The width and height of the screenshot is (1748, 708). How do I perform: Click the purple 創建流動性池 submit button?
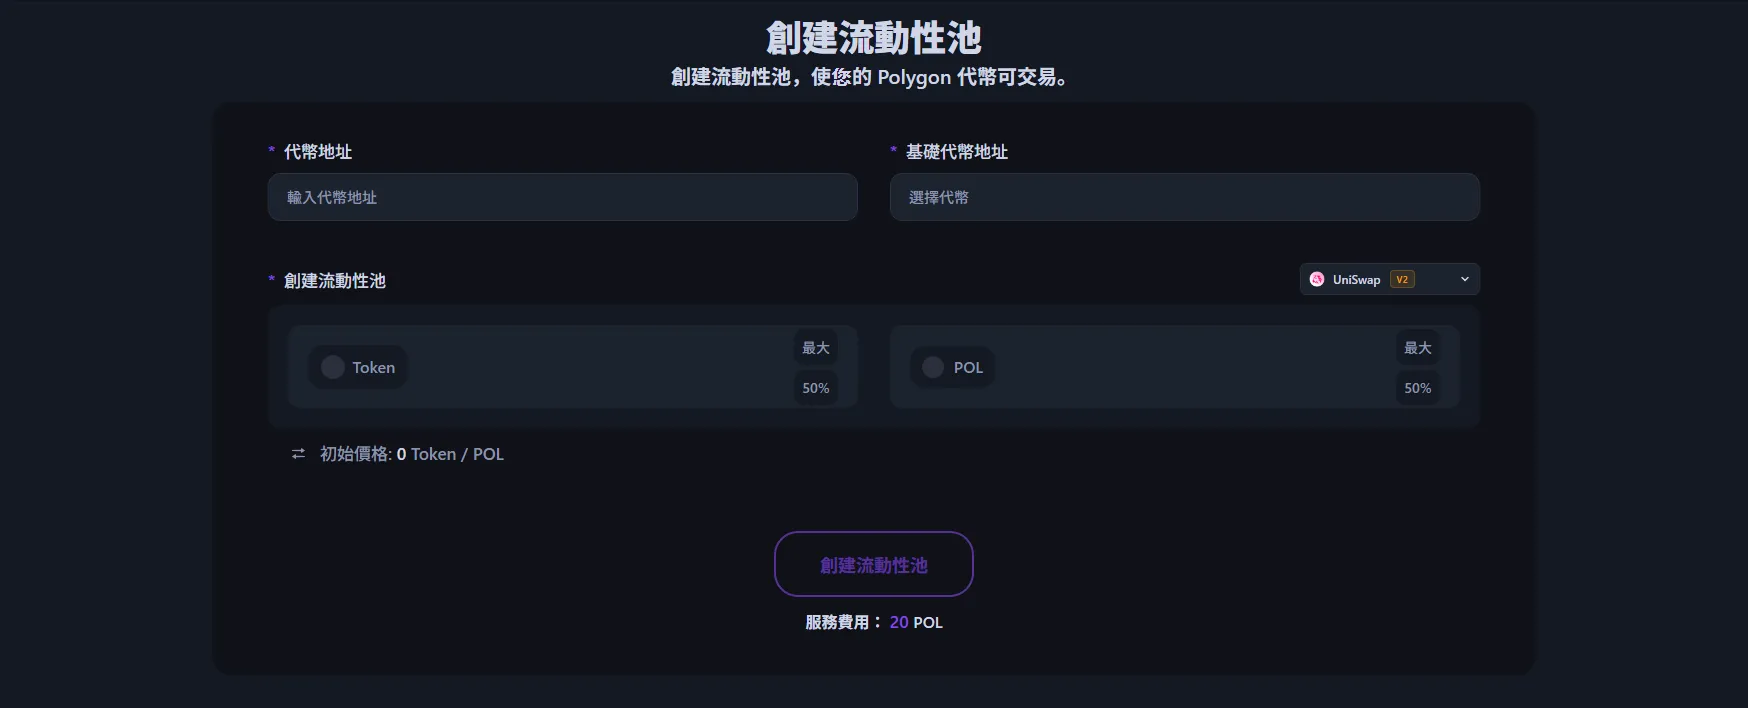pyautogui.click(x=873, y=564)
